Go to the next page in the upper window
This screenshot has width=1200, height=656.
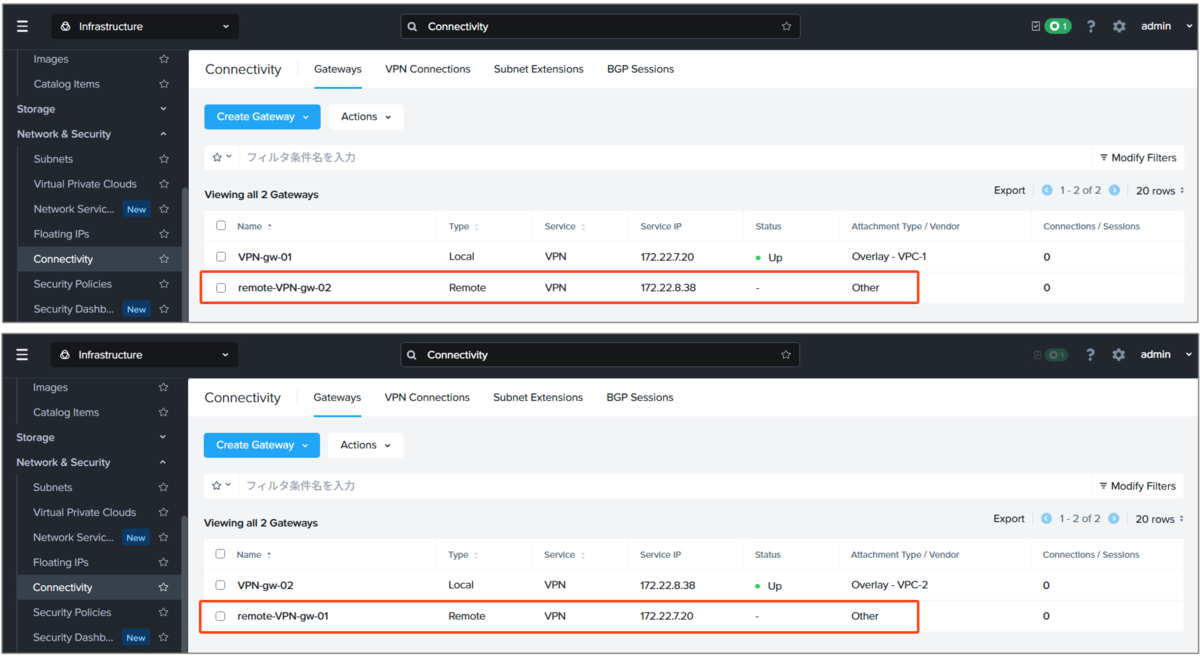pos(1114,190)
